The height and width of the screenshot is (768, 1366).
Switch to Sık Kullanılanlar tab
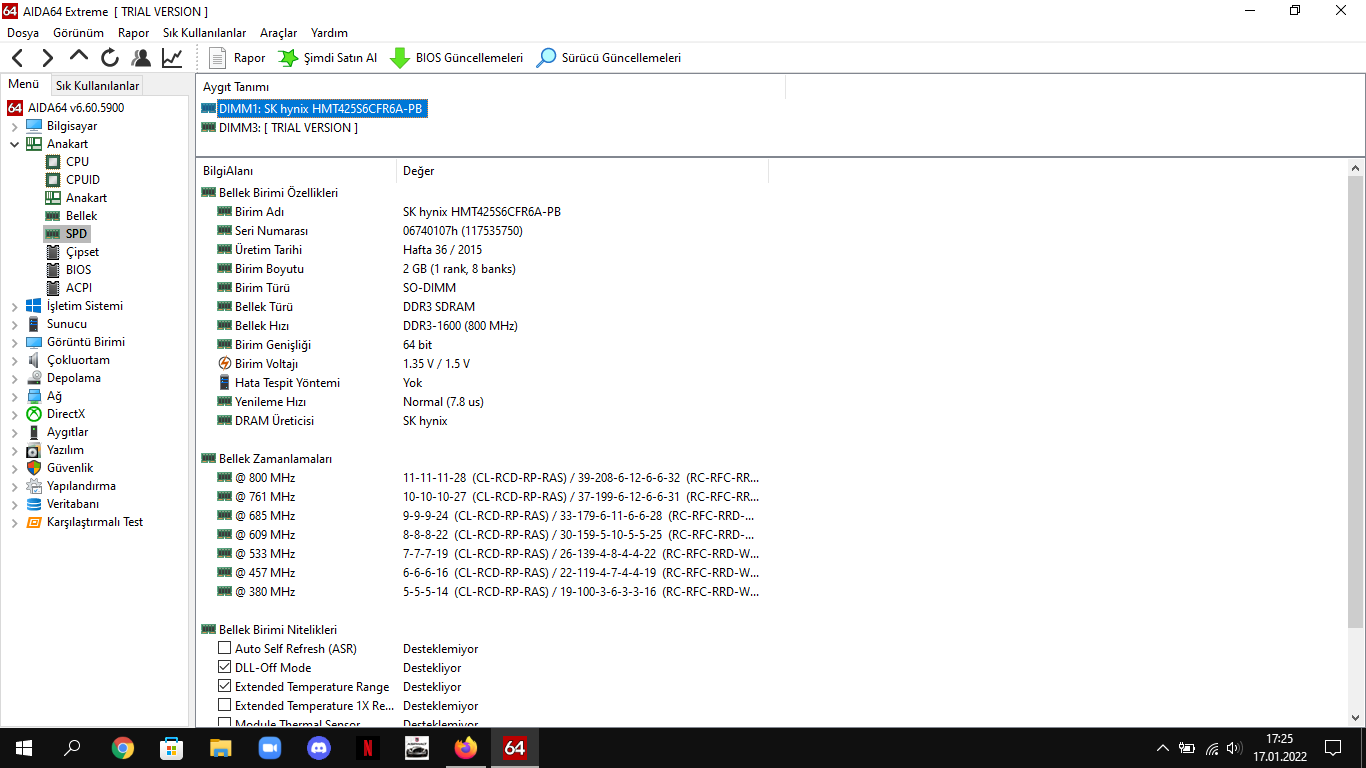pos(97,86)
